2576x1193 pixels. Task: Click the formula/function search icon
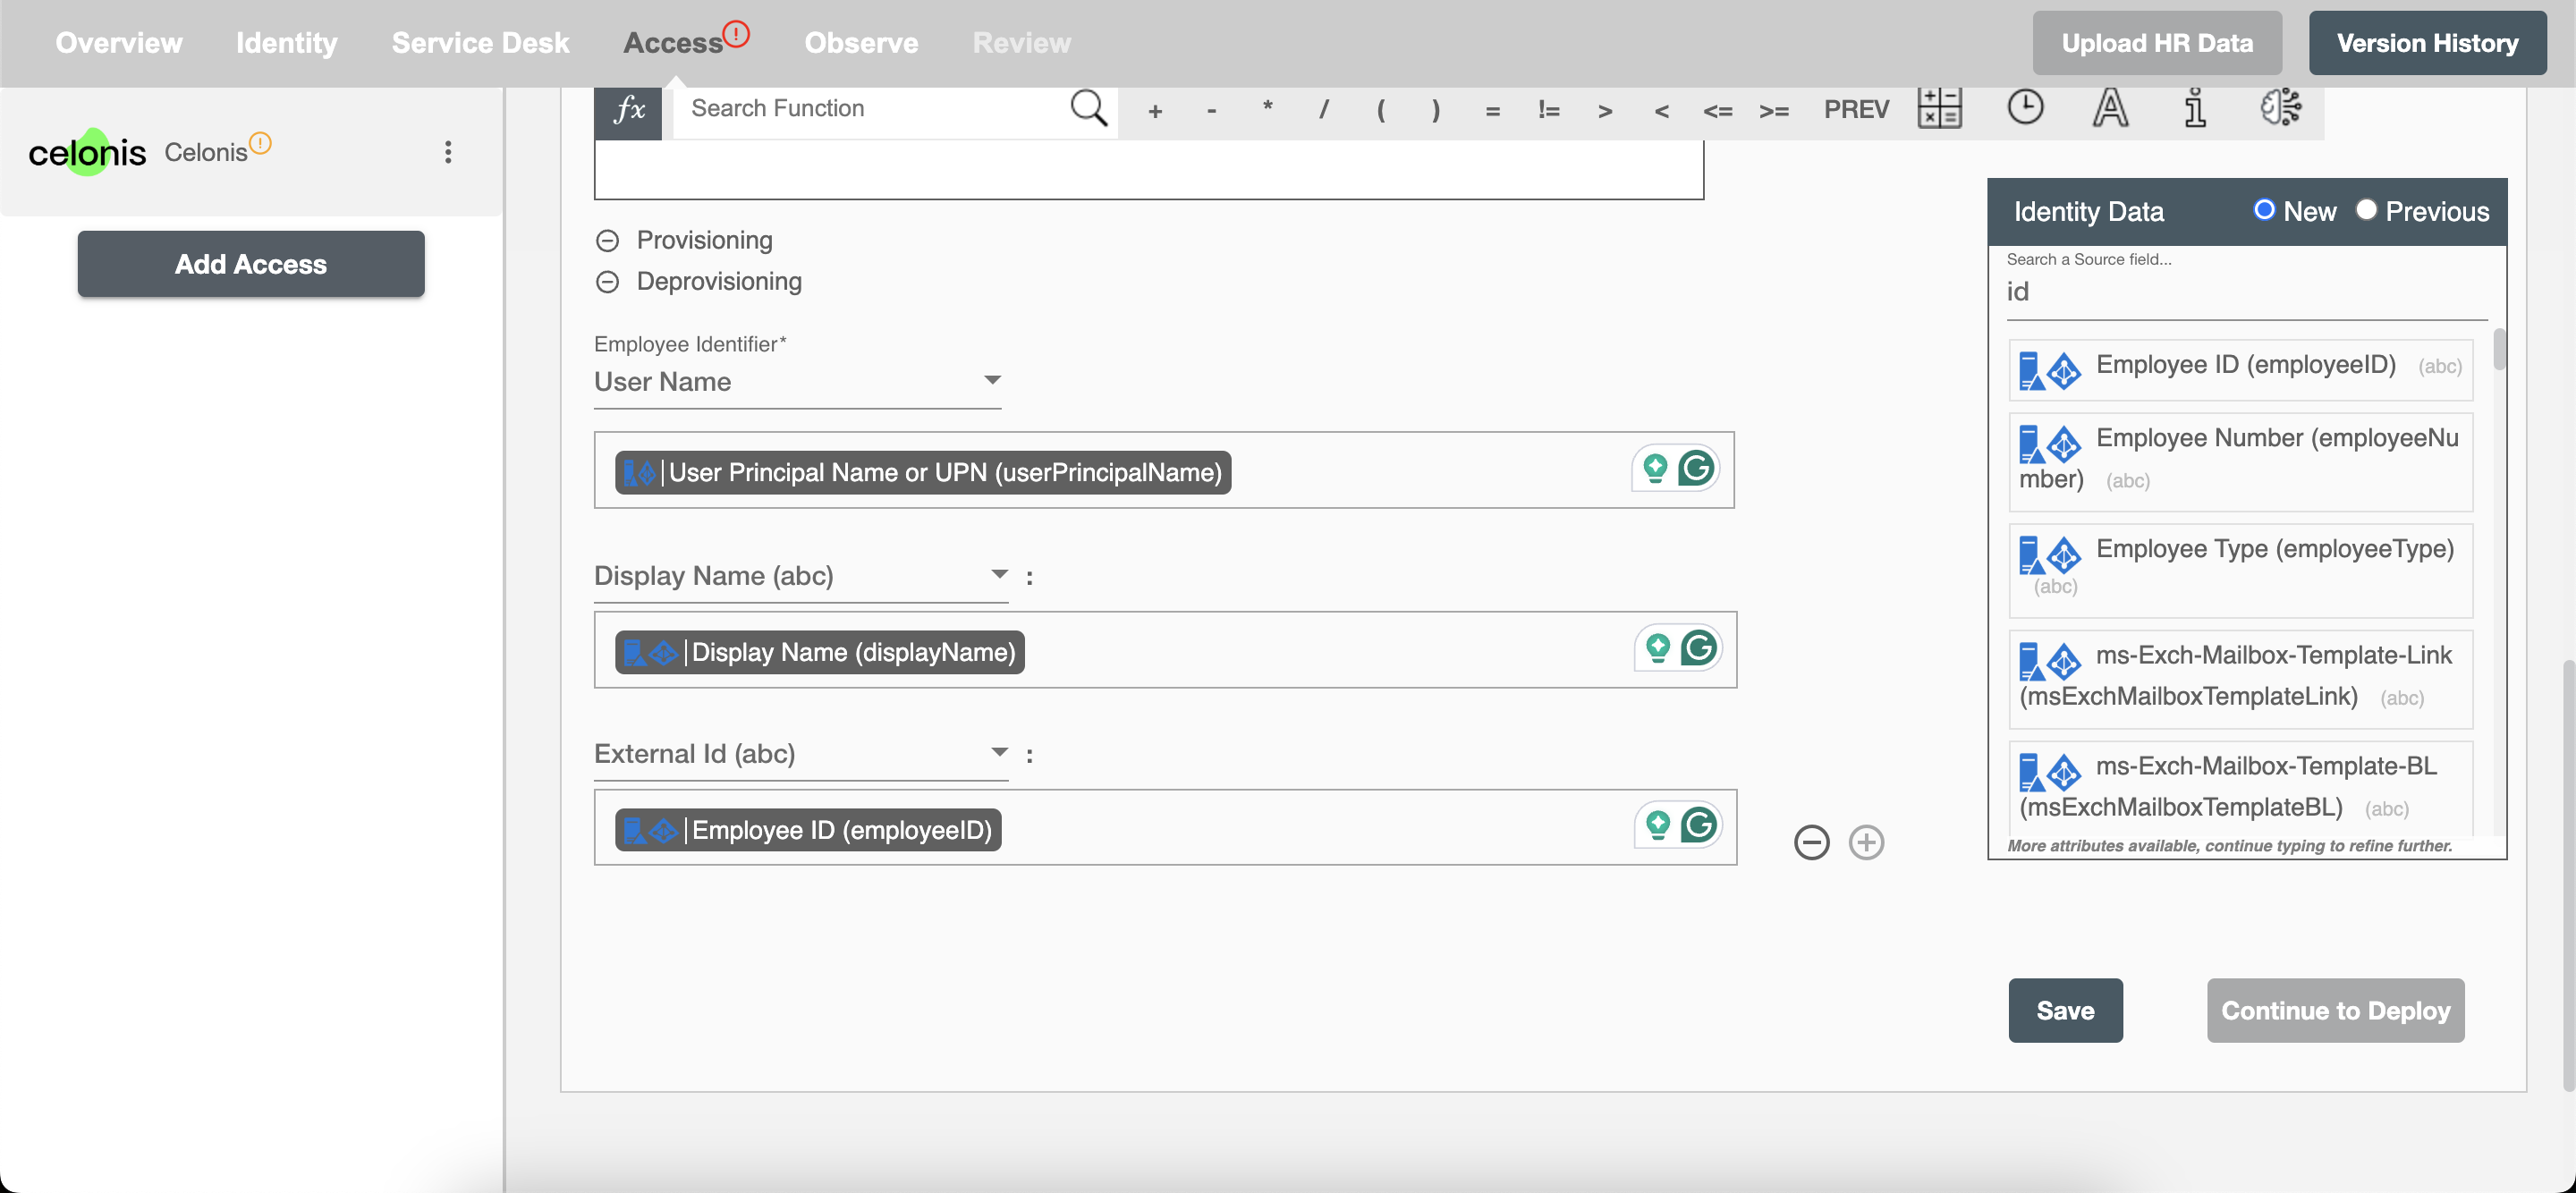click(1089, 106)
